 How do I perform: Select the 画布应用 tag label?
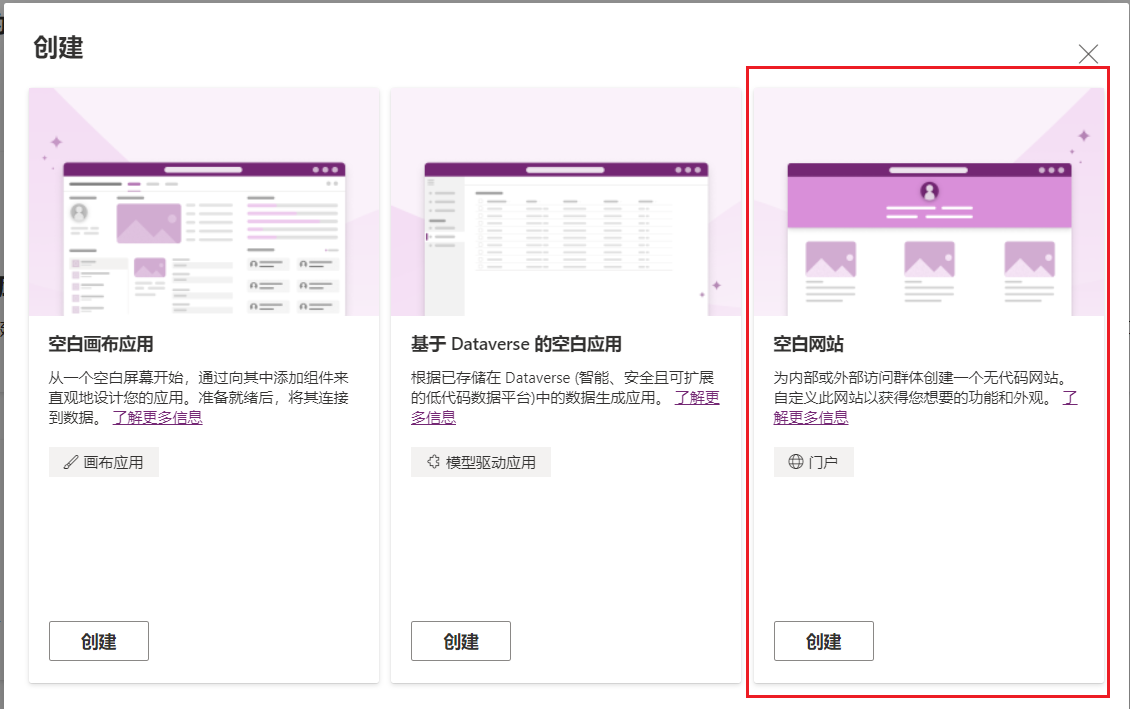point(113,463)
